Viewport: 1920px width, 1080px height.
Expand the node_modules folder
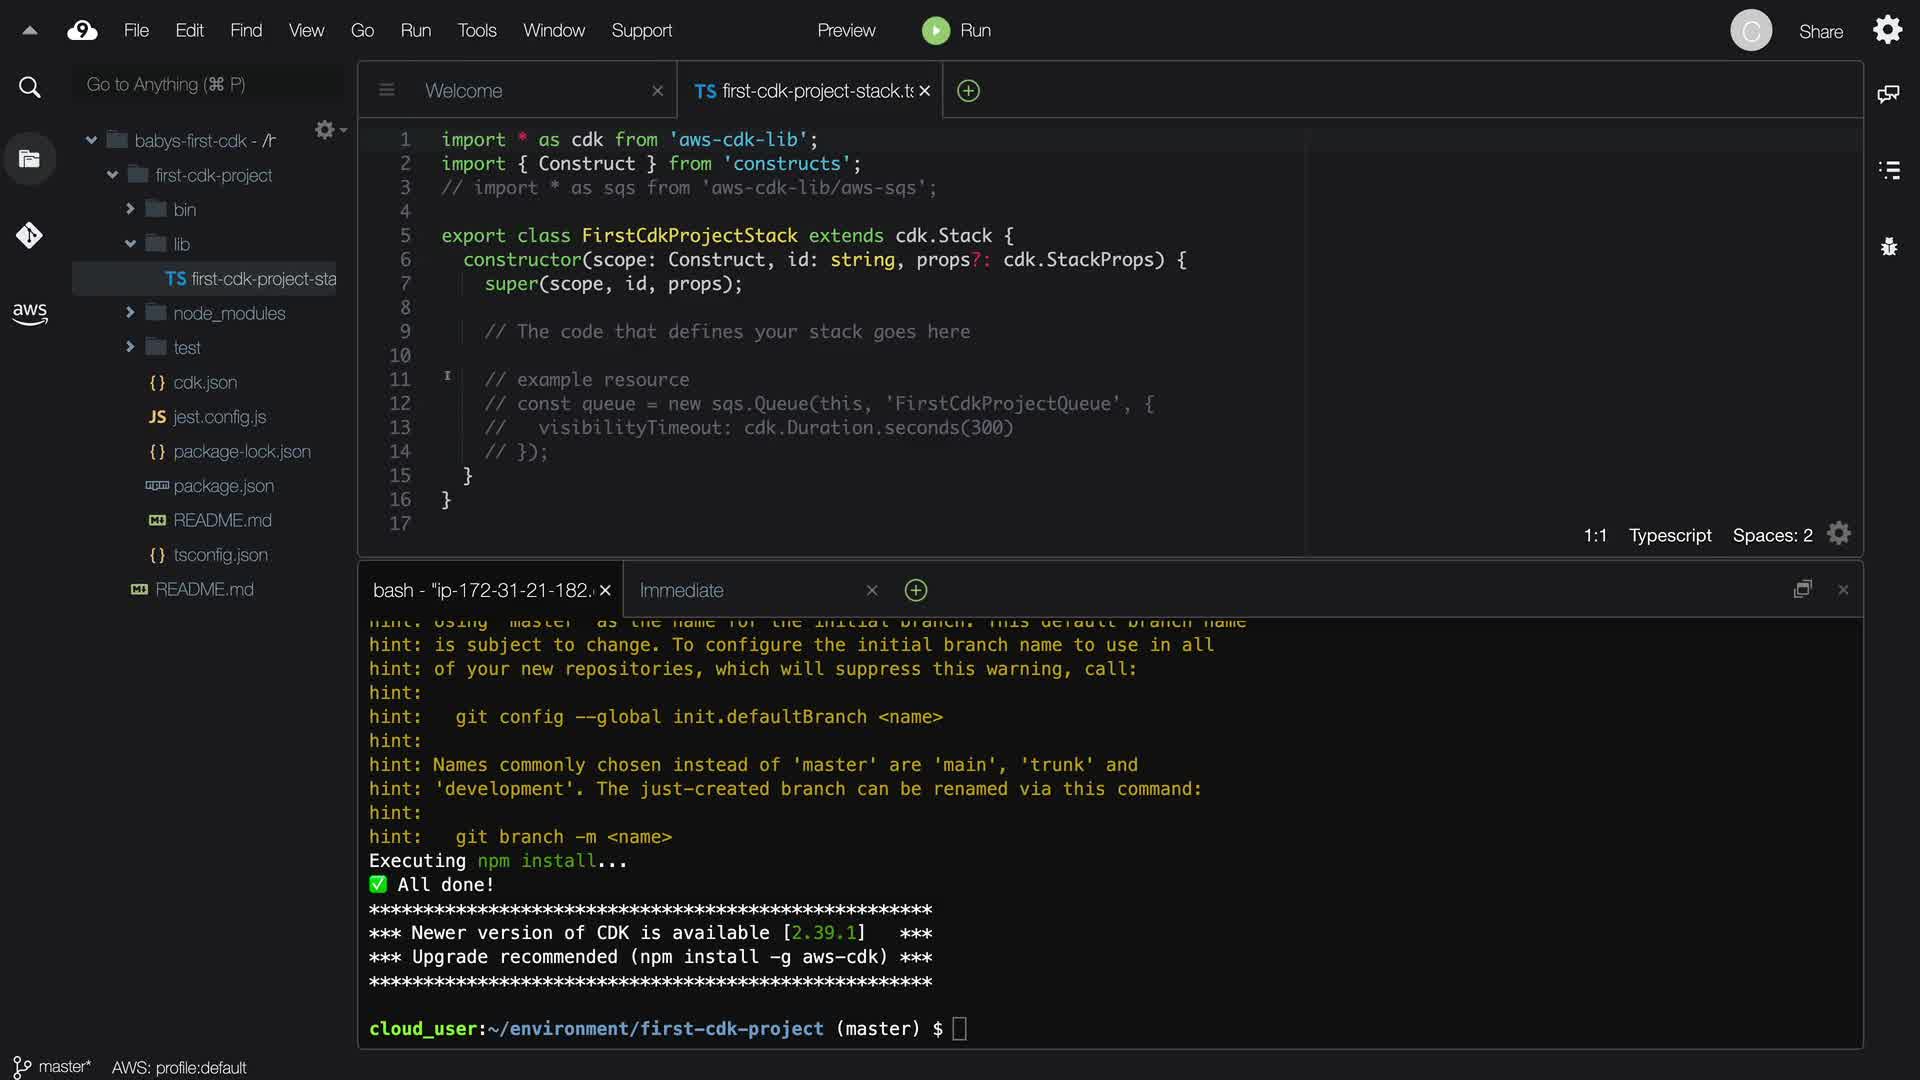click(130, 313)
